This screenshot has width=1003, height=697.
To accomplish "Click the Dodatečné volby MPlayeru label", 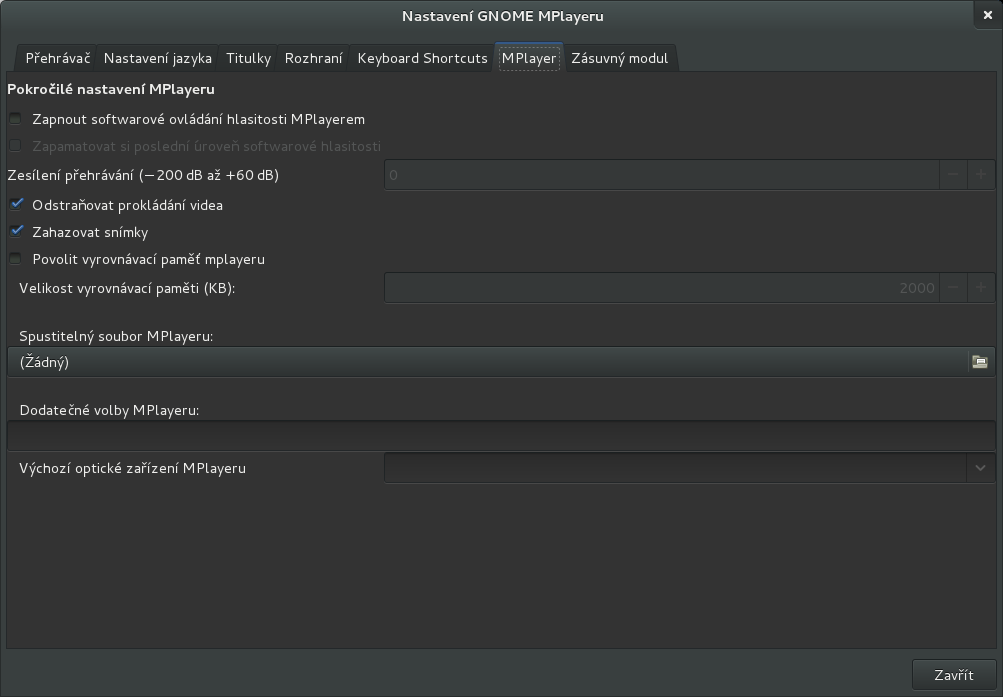I will [109, 411].
